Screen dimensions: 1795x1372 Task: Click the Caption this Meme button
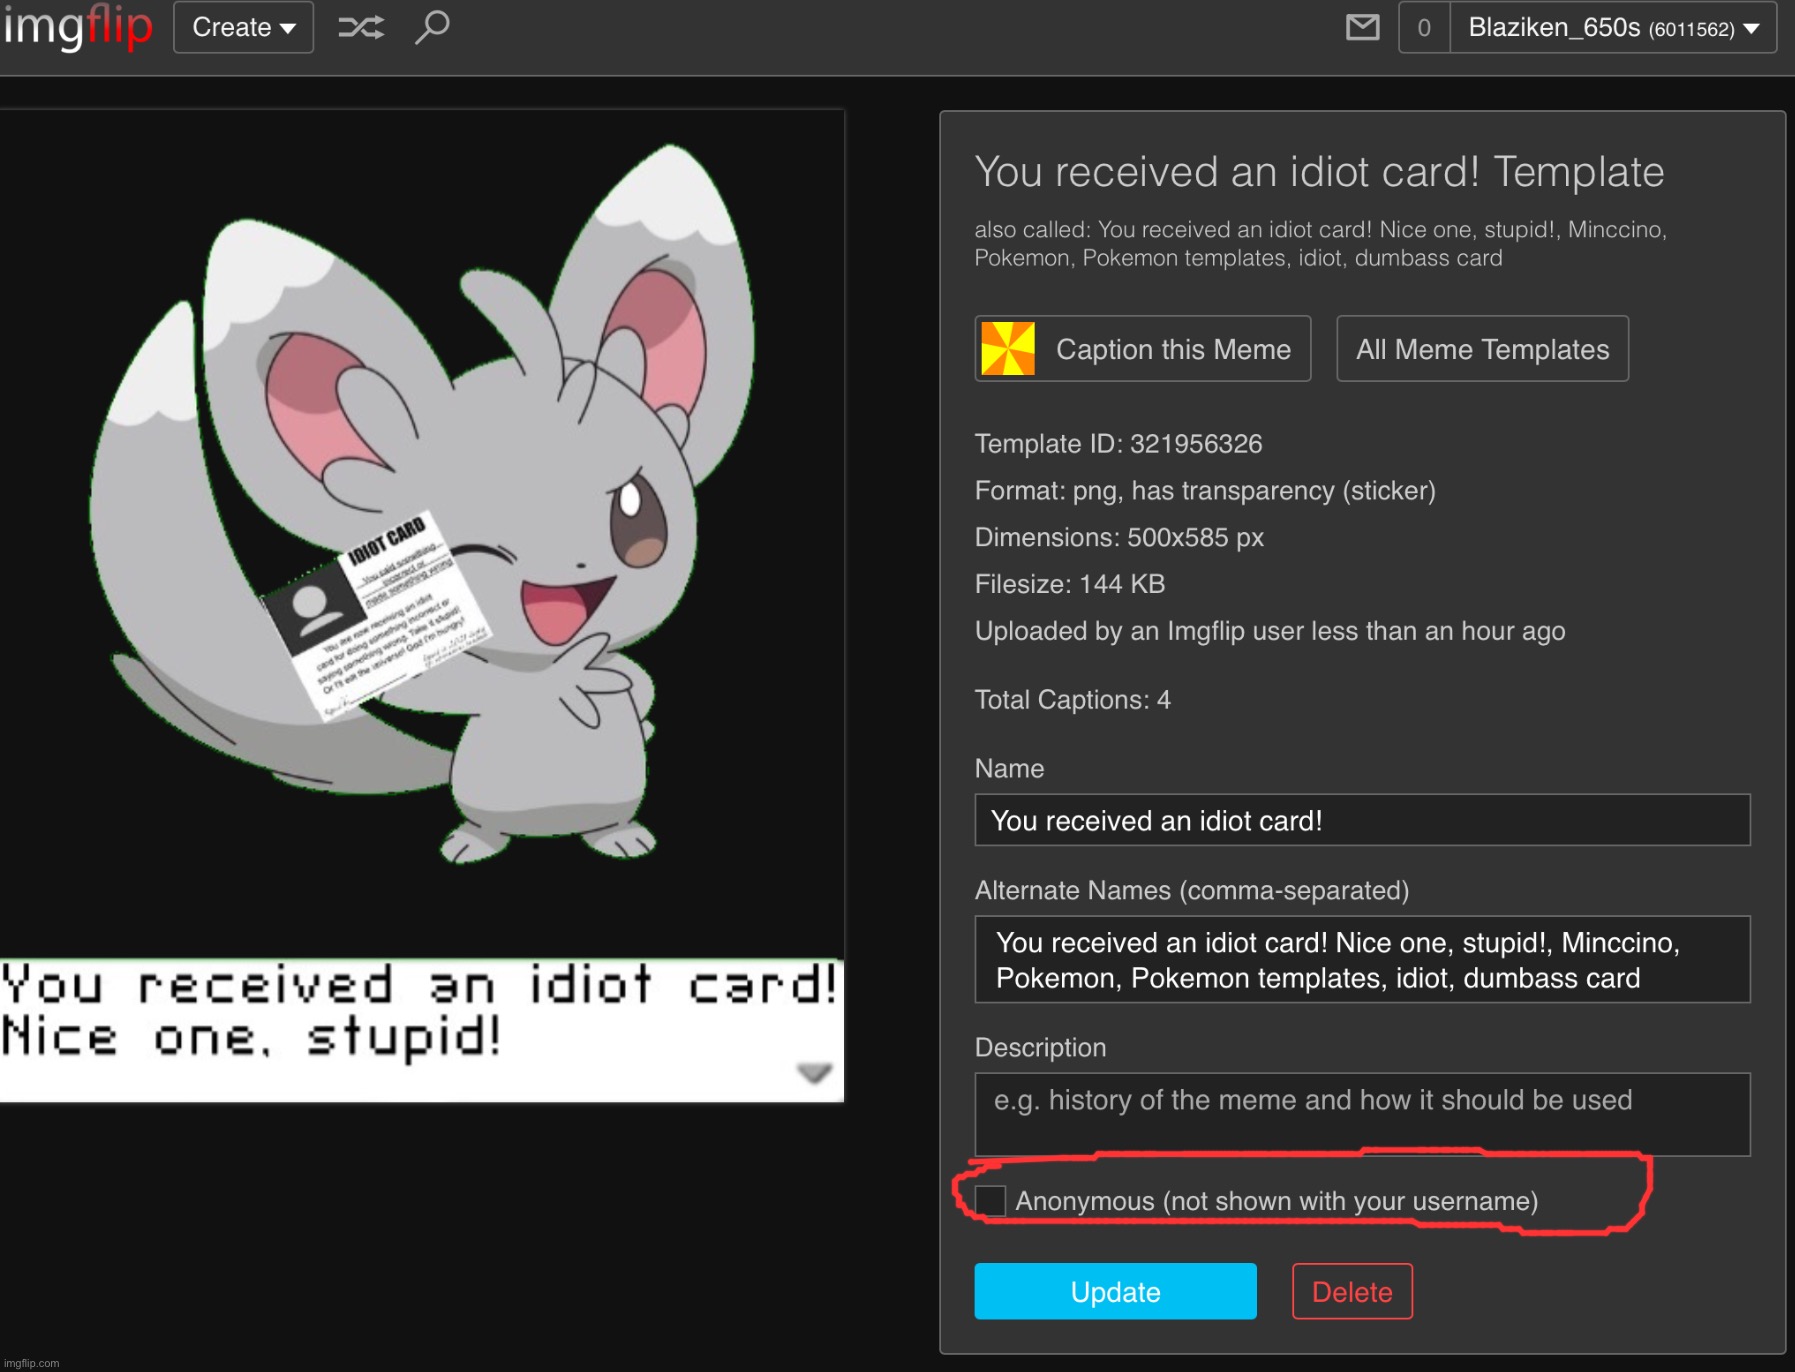point(1142,349)
